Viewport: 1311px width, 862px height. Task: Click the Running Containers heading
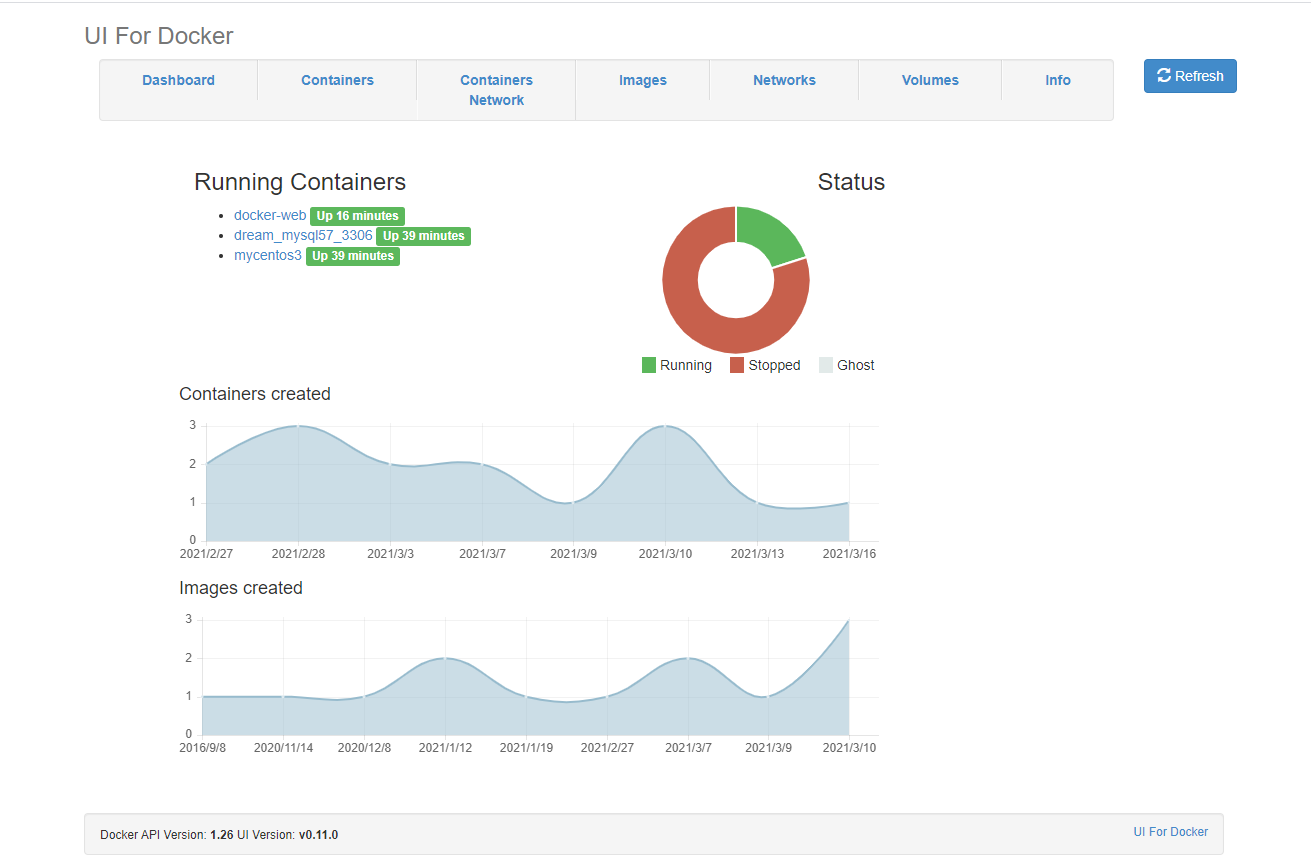click(300, 182)
